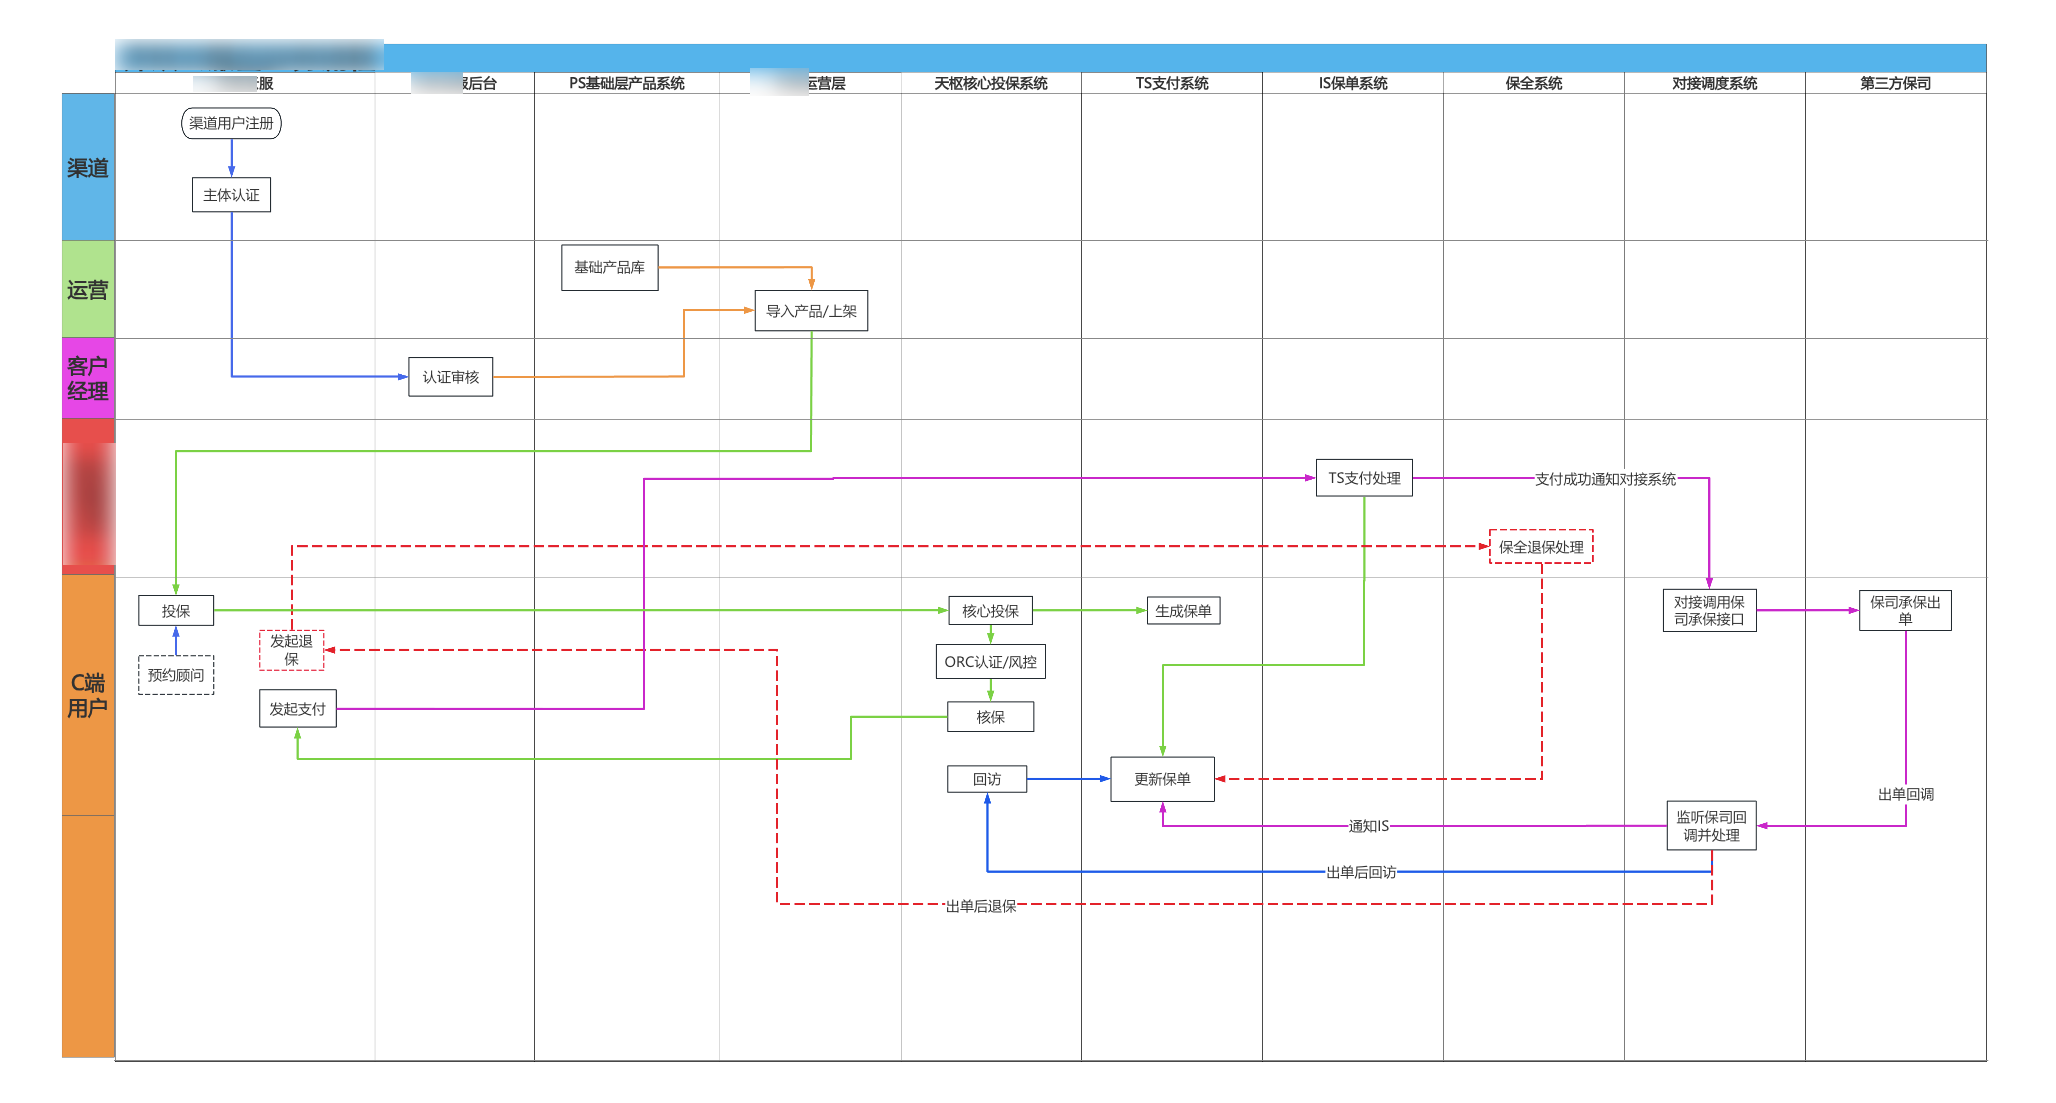The height and width of the screenshot is (1103, 2056).
Task: Click the 回访 node
Action: click(x=987, y=779)
